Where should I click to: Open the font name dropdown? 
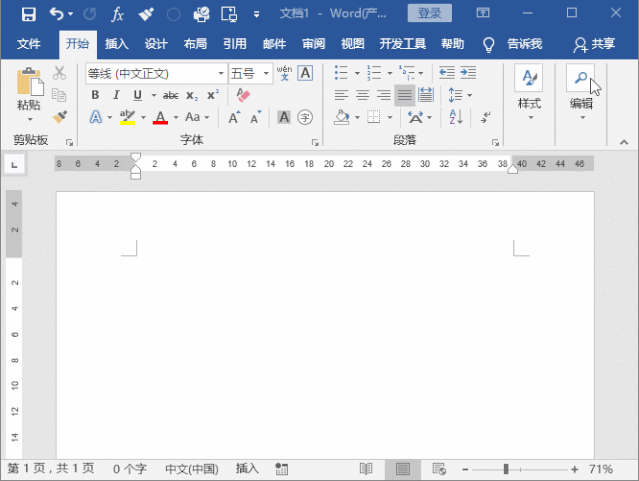(x=221, y=74)
